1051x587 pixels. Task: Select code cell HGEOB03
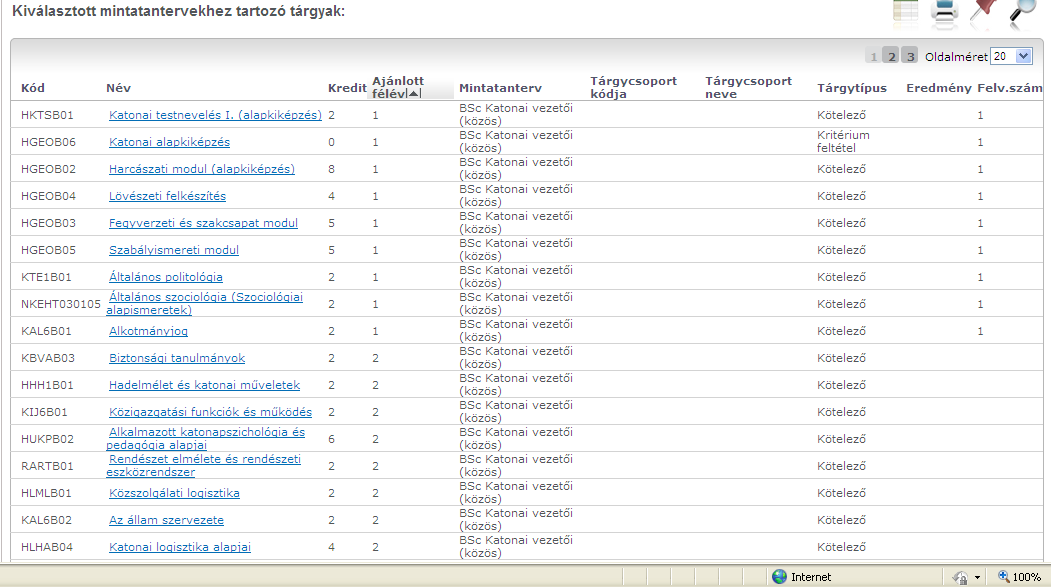tap(48, 223)
